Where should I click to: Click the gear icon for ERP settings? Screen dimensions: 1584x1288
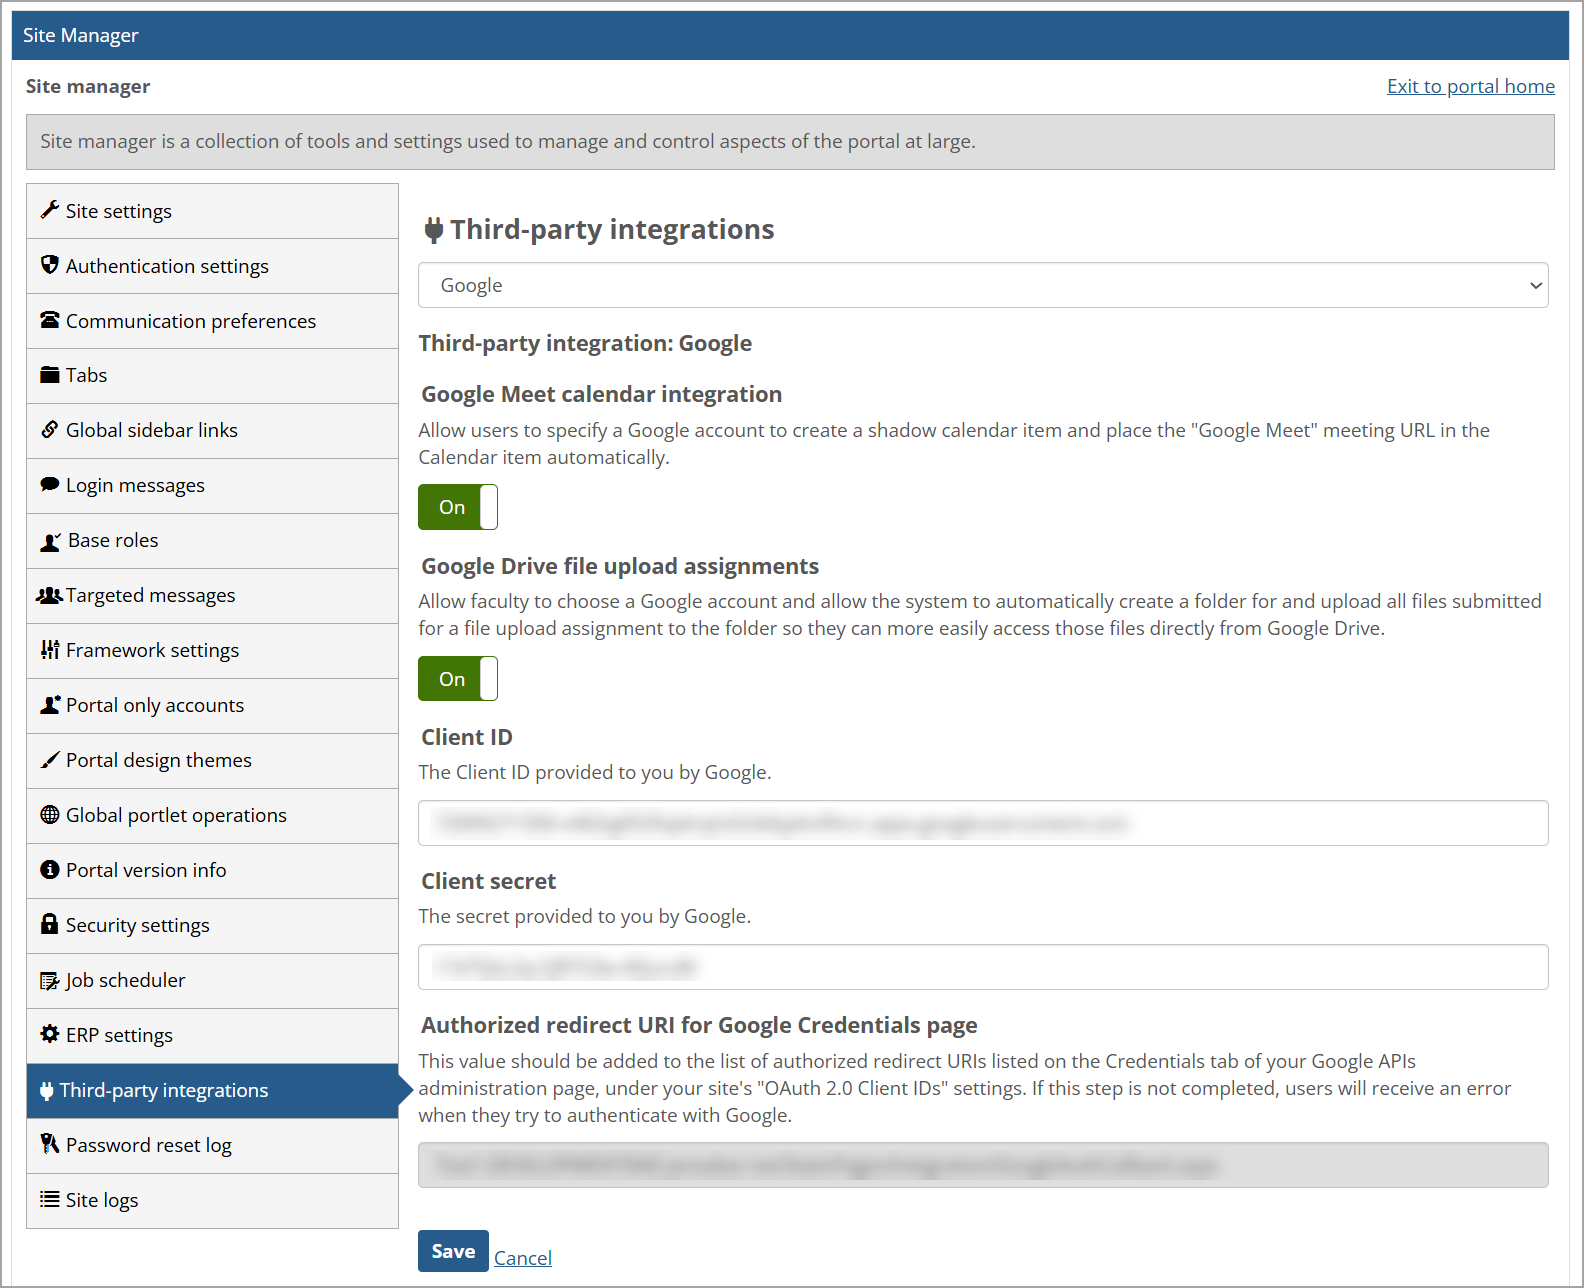[x=49, y=1034]
